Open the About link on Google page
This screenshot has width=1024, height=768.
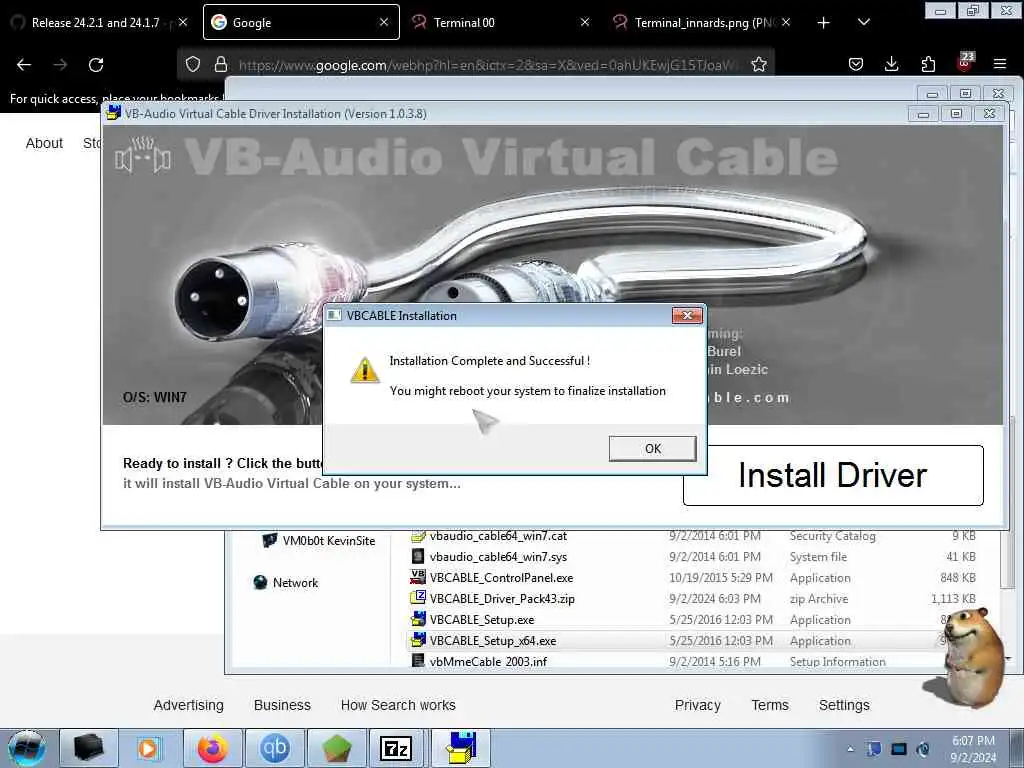coord(44,143)
